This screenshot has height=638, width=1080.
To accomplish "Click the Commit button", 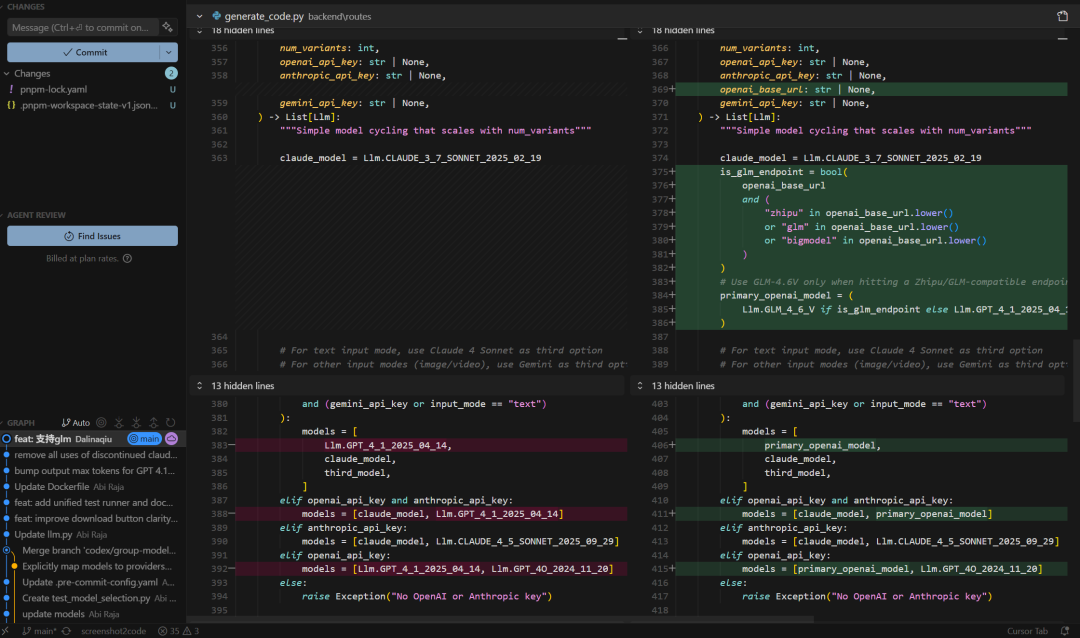I will pos(84,52).
